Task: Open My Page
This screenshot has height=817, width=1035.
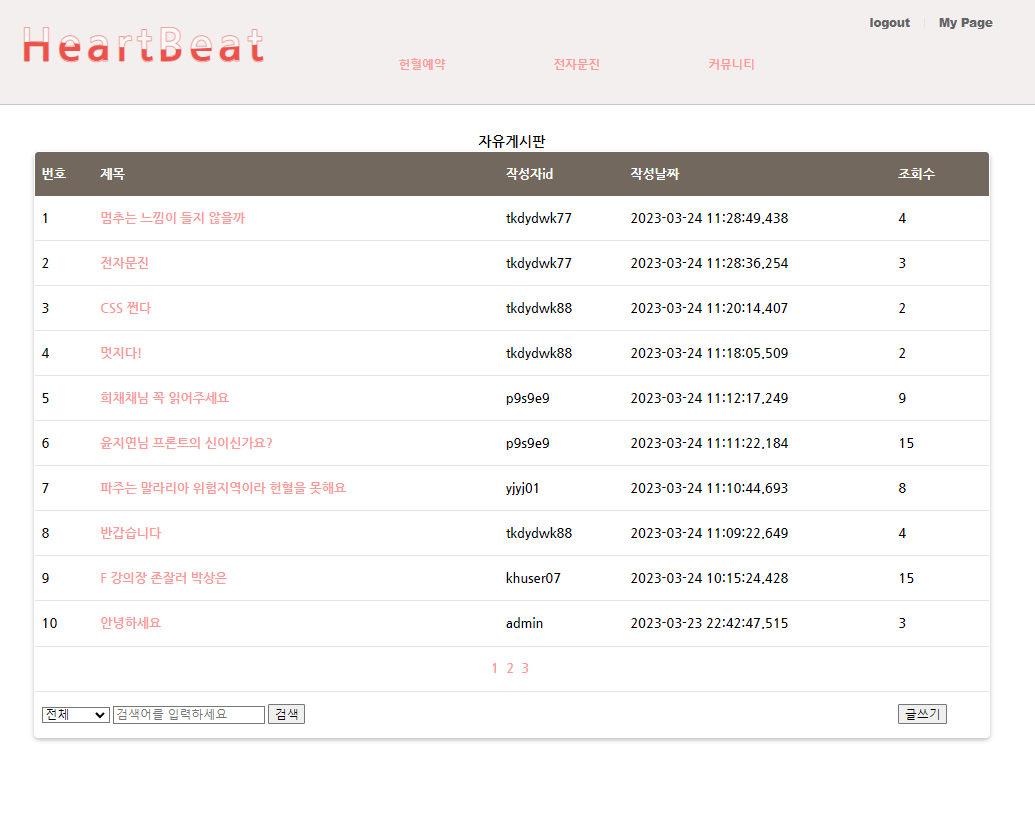Action: (964, 22)
